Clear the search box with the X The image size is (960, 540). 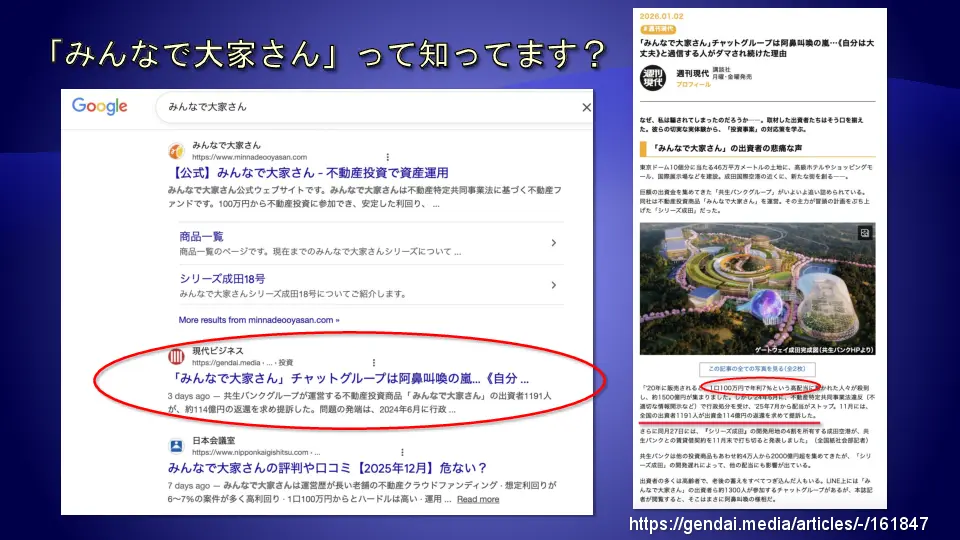[x=586, y=107]
